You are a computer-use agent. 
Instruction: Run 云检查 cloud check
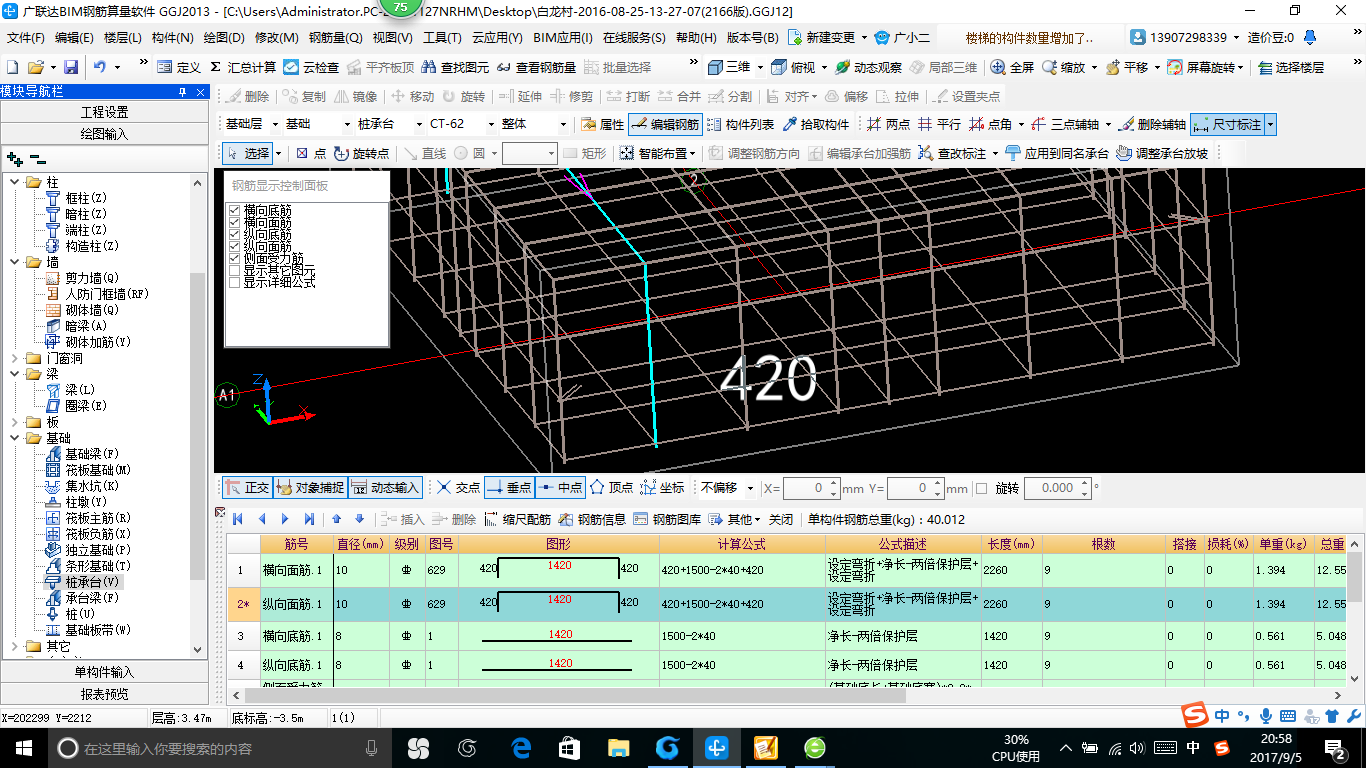pos(311,67)
